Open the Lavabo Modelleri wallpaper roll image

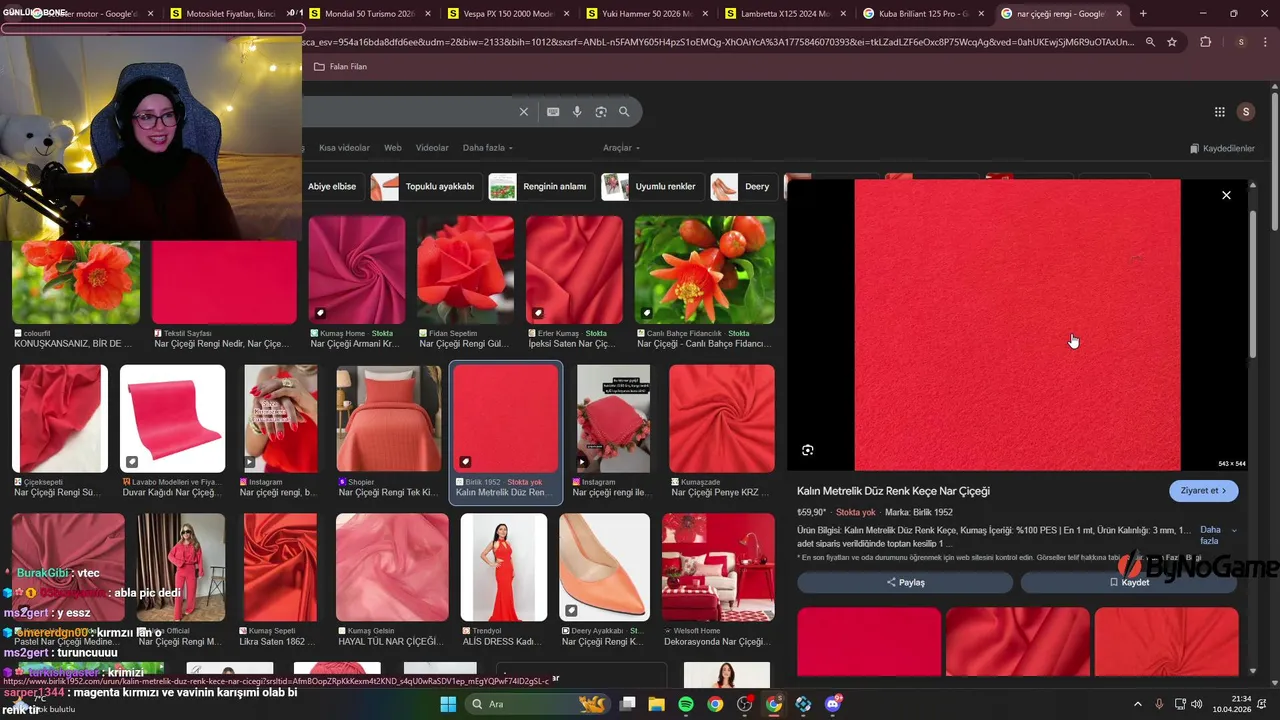tap(173, 418)
